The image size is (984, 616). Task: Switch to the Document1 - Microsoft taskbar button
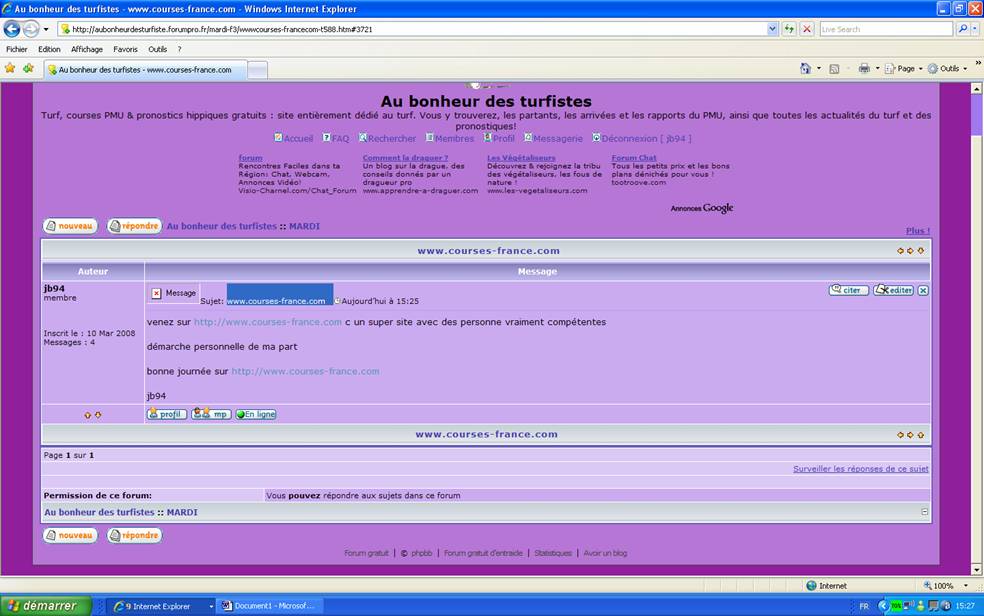270,606
